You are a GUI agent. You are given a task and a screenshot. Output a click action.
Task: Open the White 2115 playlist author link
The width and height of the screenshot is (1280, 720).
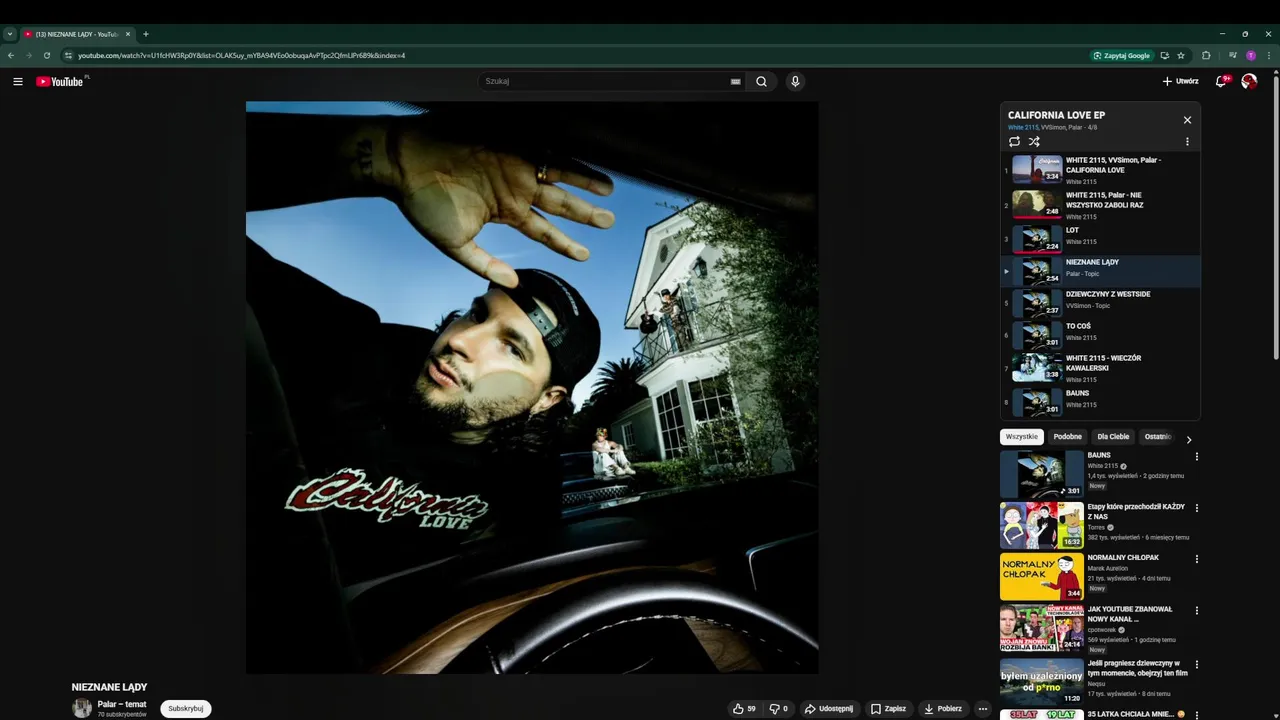[1023, 128]
